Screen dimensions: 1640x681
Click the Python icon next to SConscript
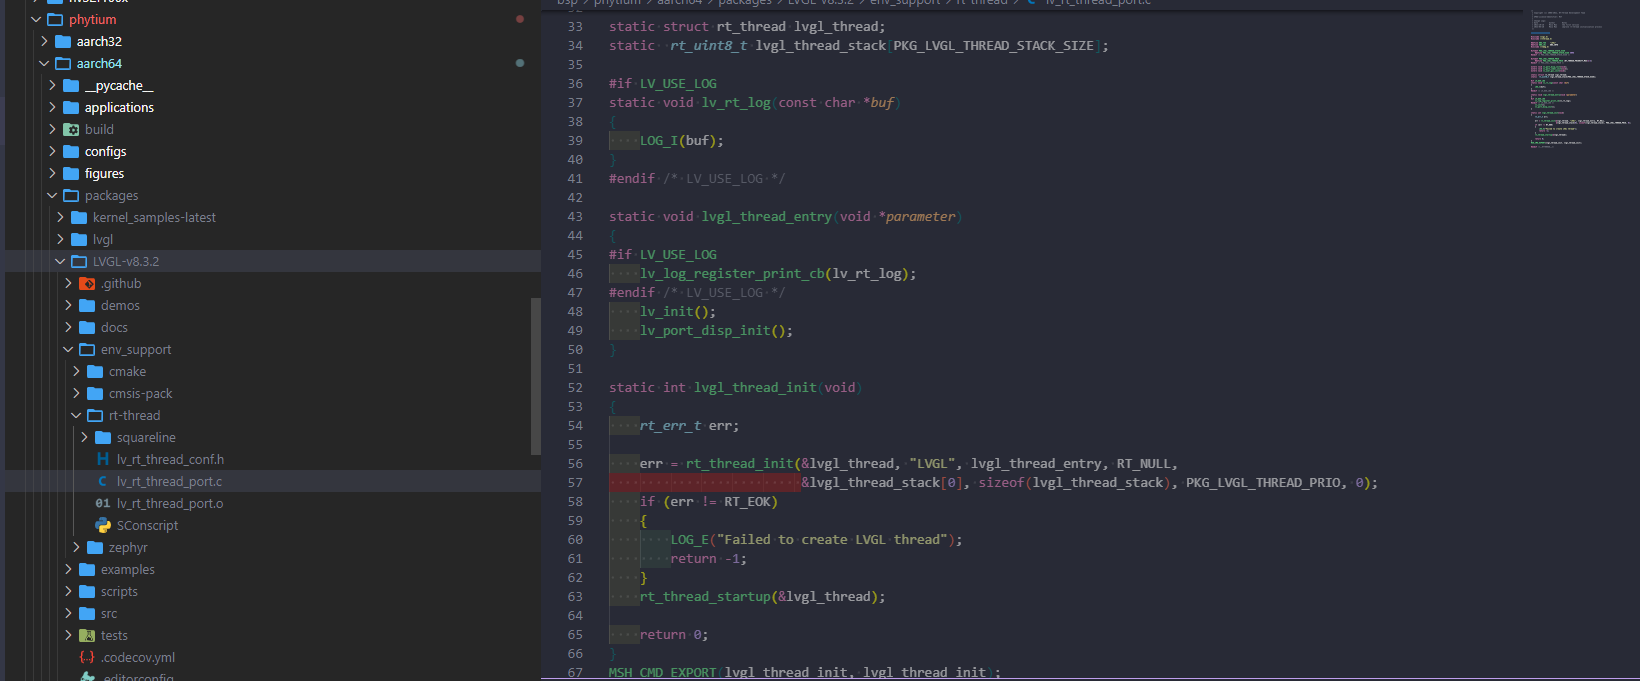[103, 526]
